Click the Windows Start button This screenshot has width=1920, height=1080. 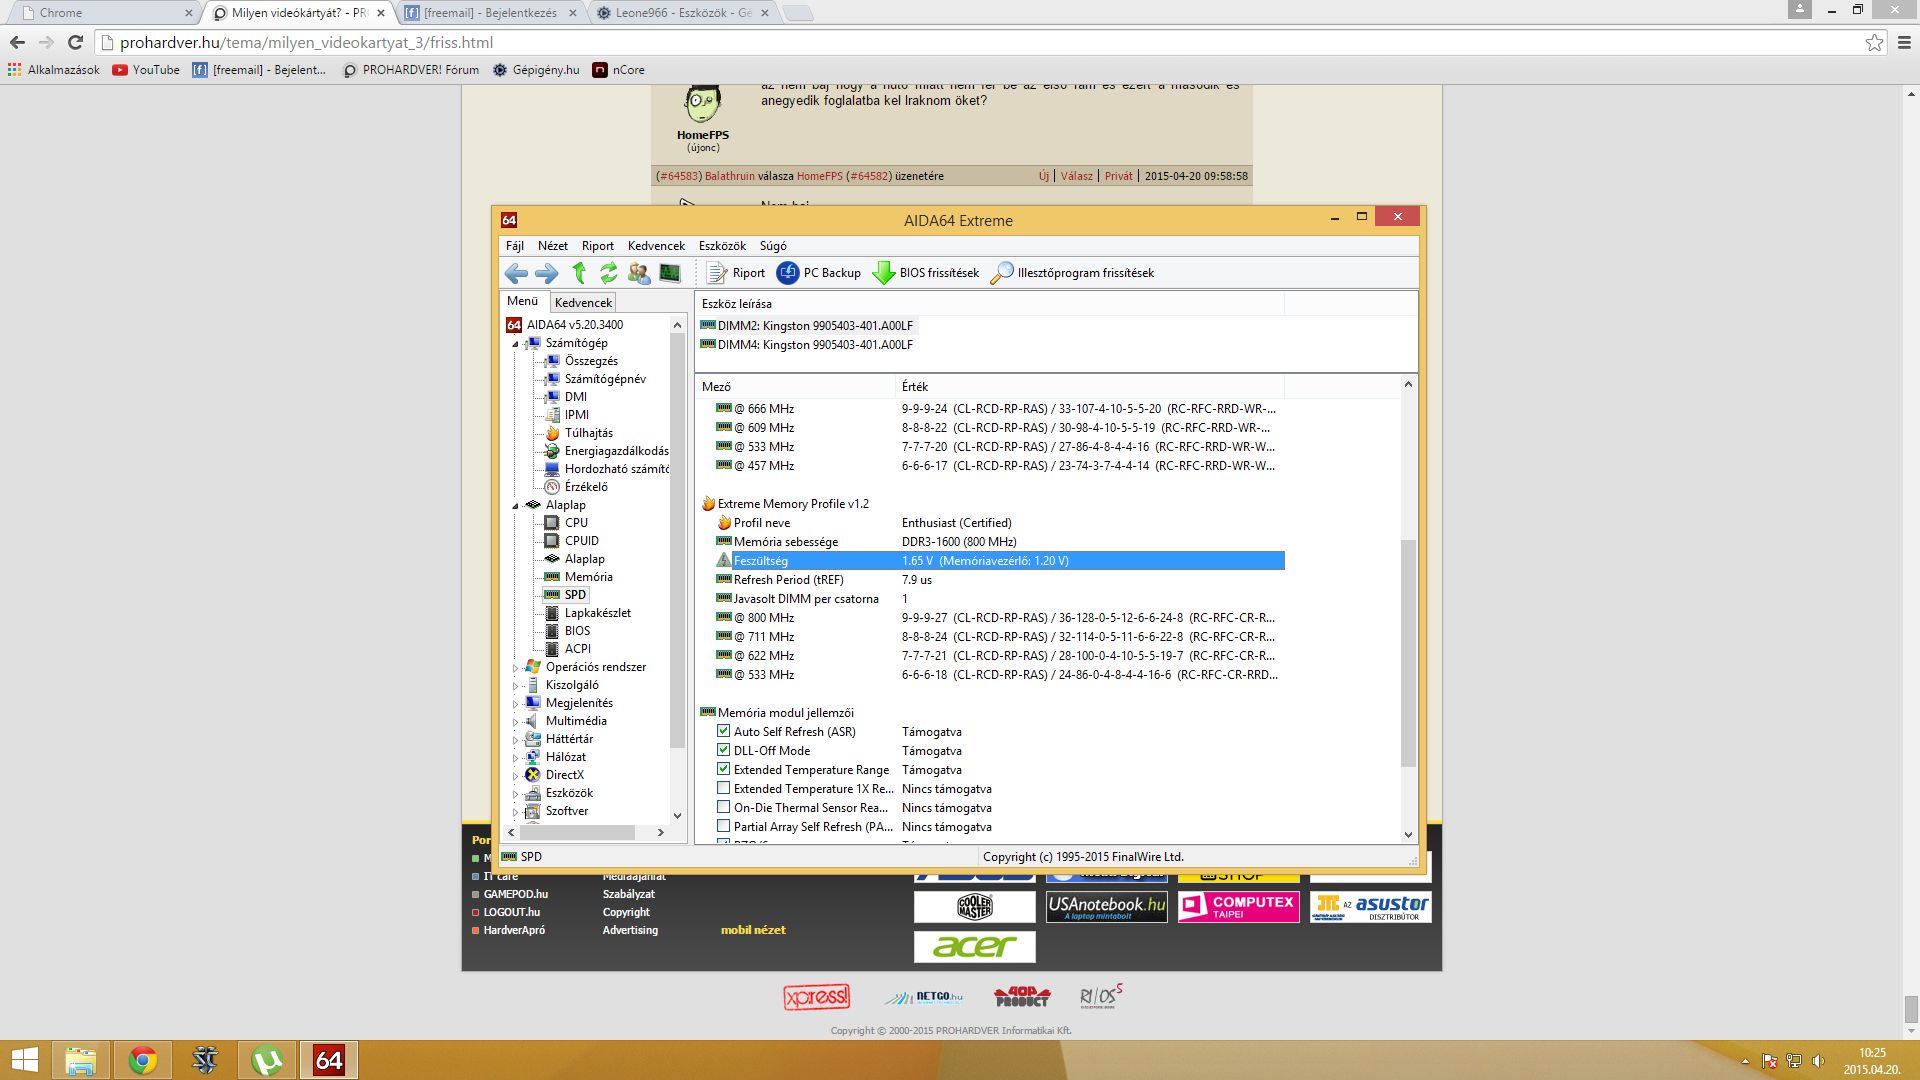tap(24, 1060)
